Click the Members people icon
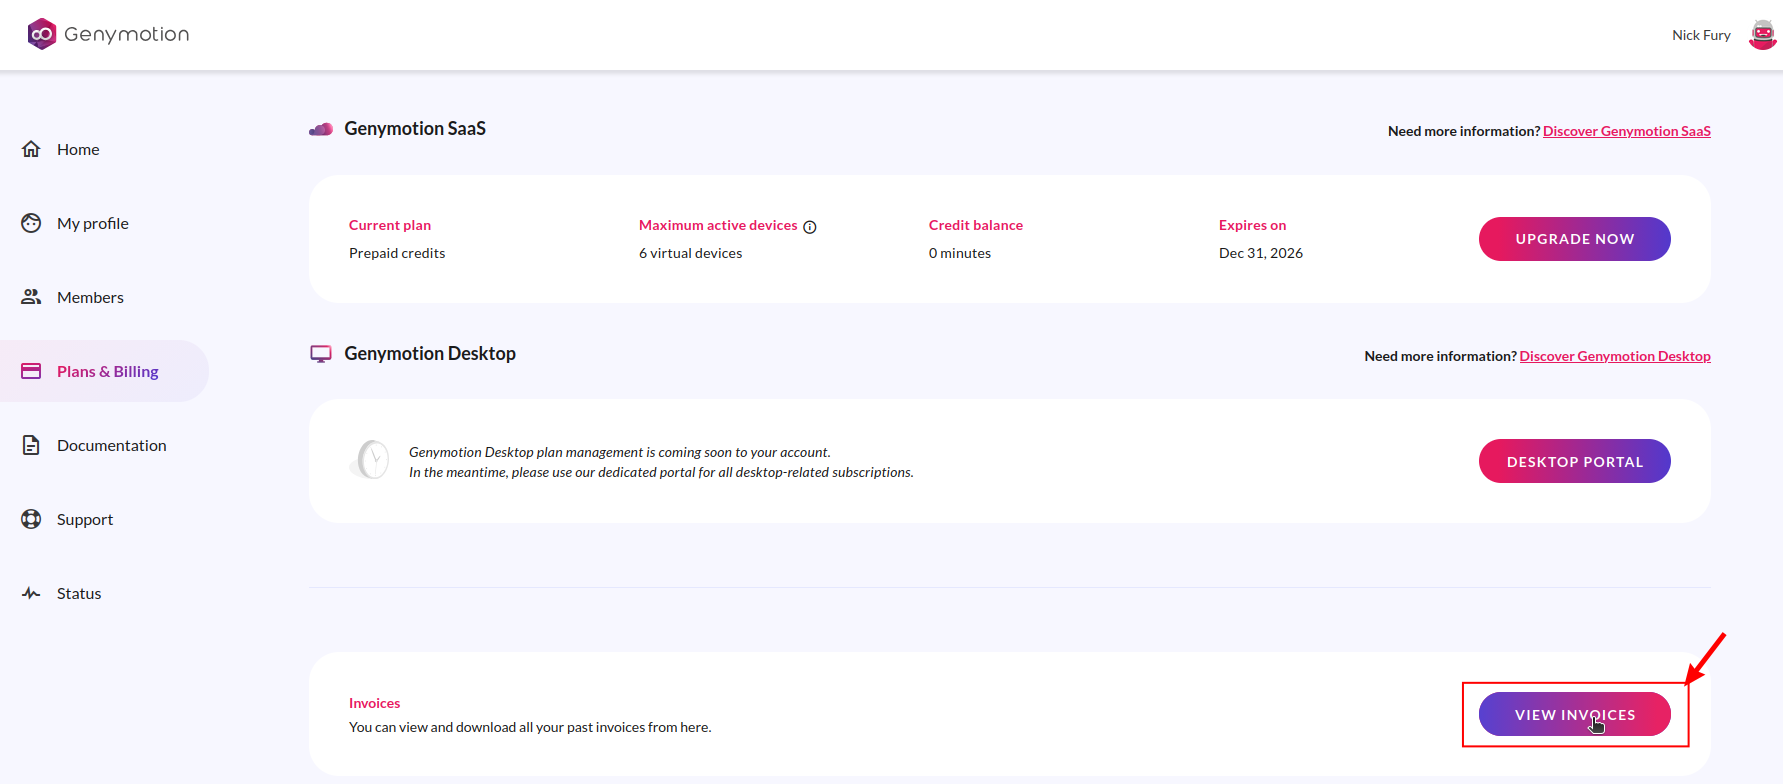 point(31,297)
